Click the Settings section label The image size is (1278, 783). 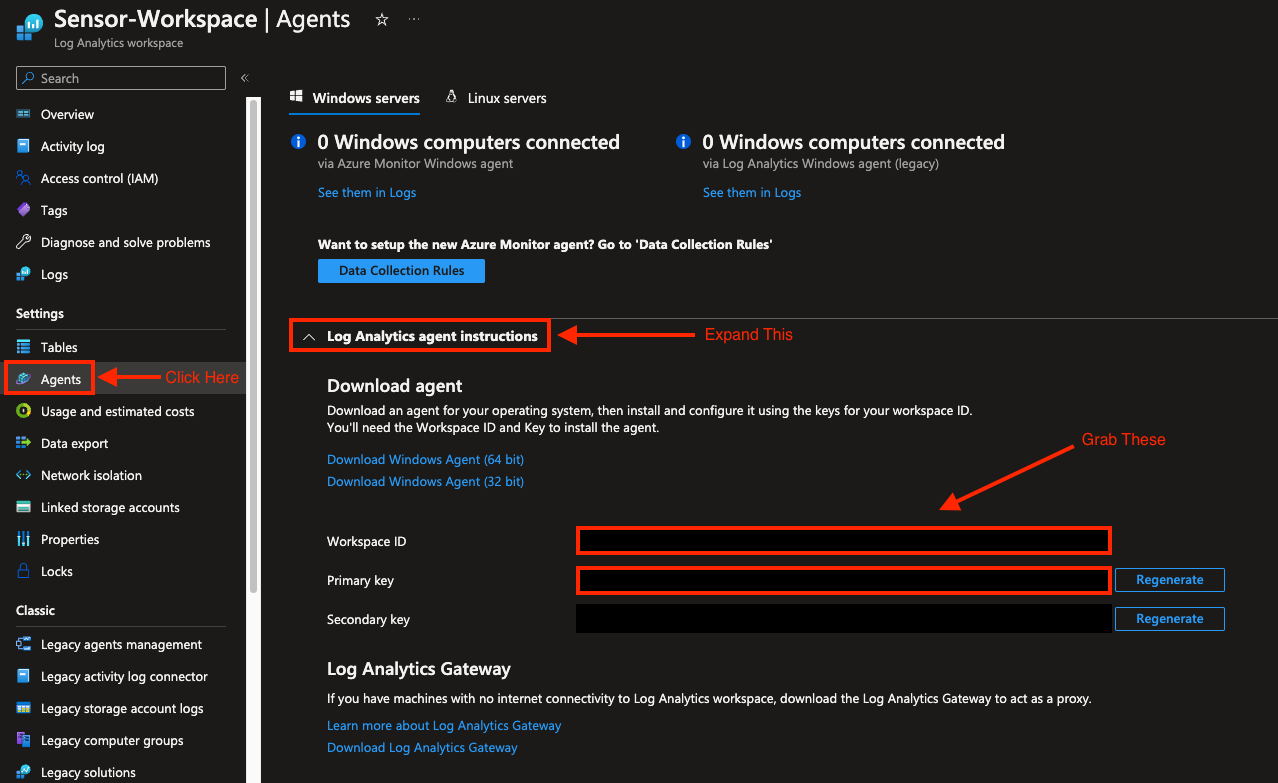pos(40,314)
